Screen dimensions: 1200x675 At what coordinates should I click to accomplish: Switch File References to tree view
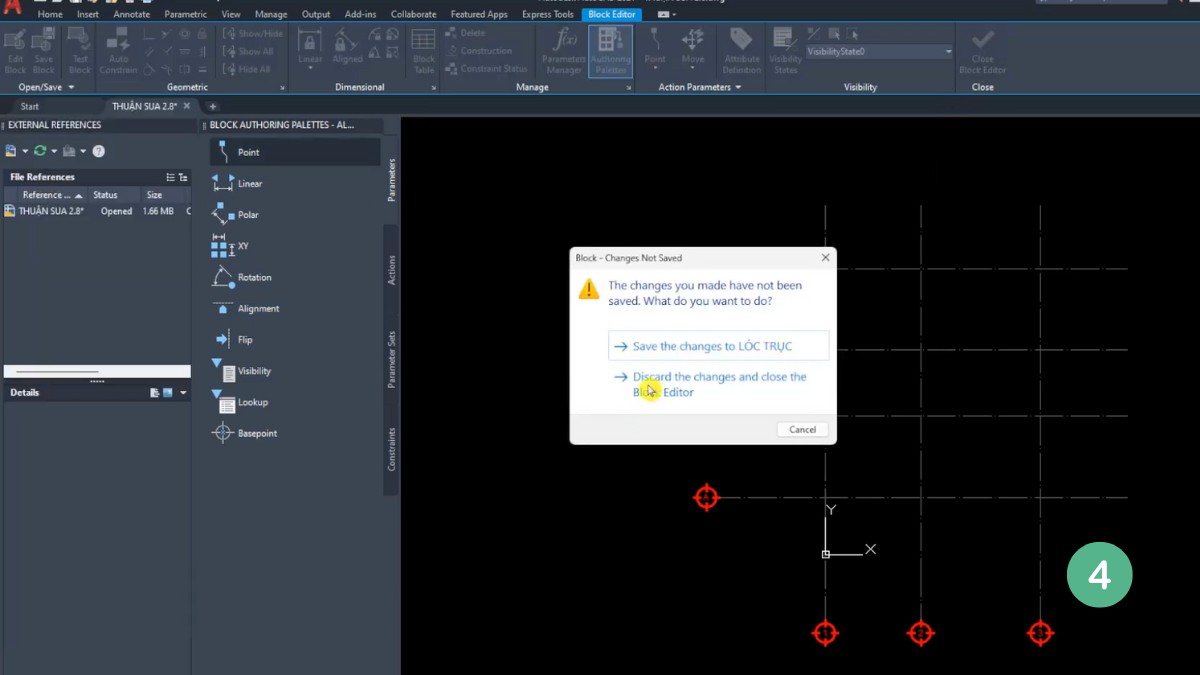[x=183, y=177]
